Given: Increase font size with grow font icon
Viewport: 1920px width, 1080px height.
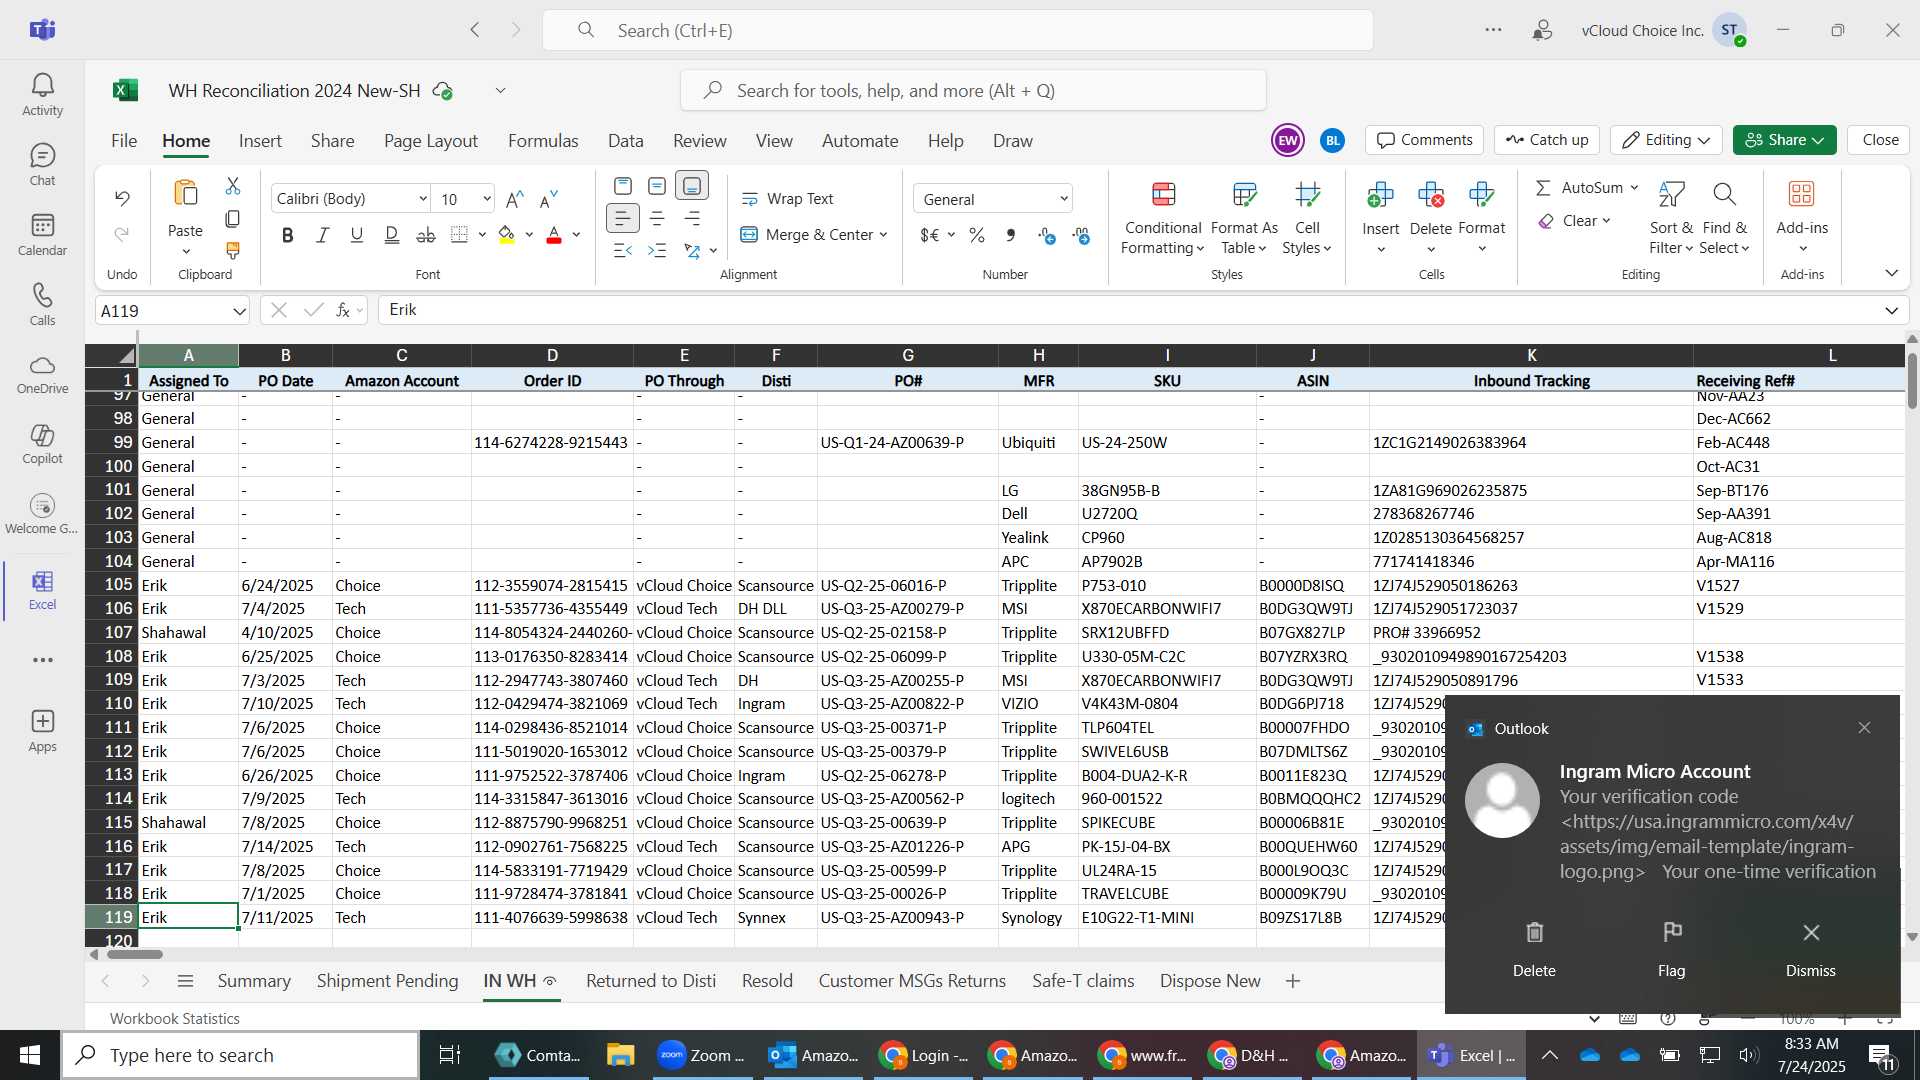Looking at the screenshot, I should click(515, 199).
